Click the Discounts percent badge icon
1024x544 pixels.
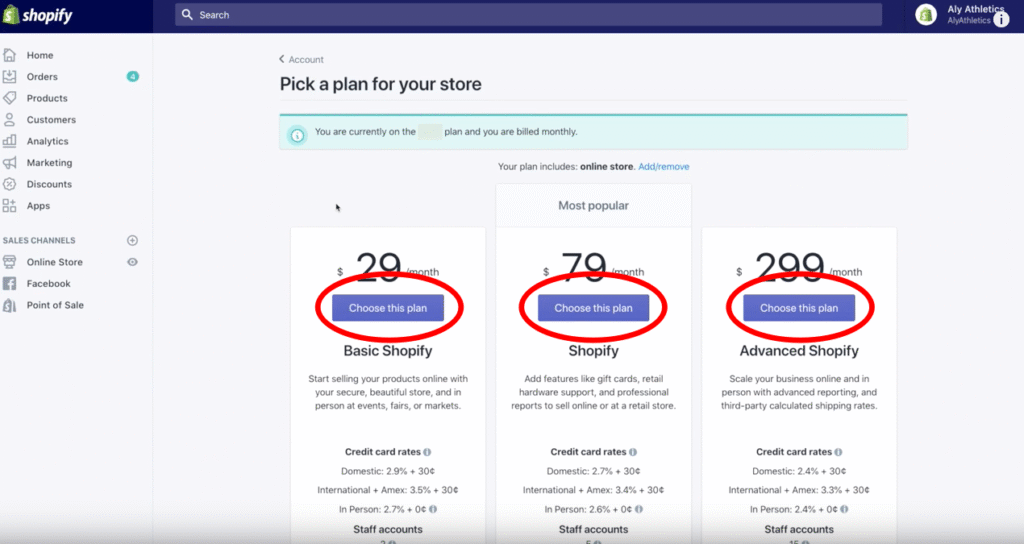click(9, 184)
